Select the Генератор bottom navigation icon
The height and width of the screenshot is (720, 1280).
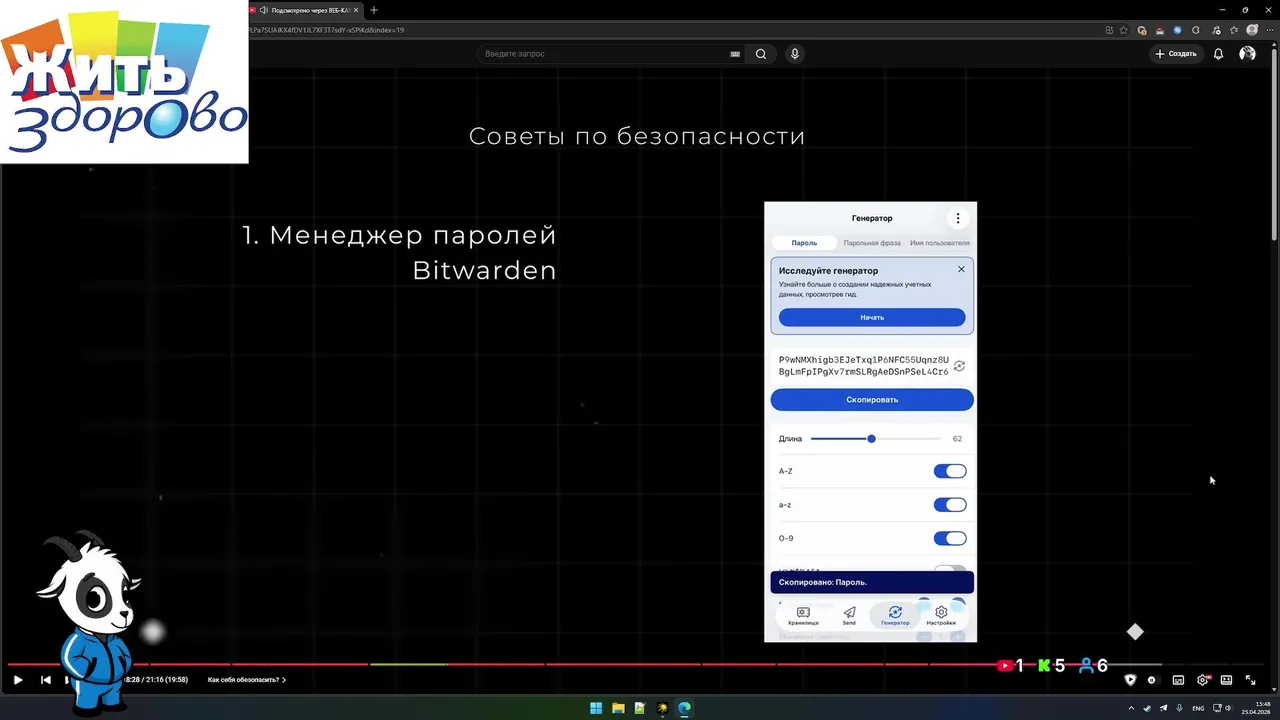point(895,615)
